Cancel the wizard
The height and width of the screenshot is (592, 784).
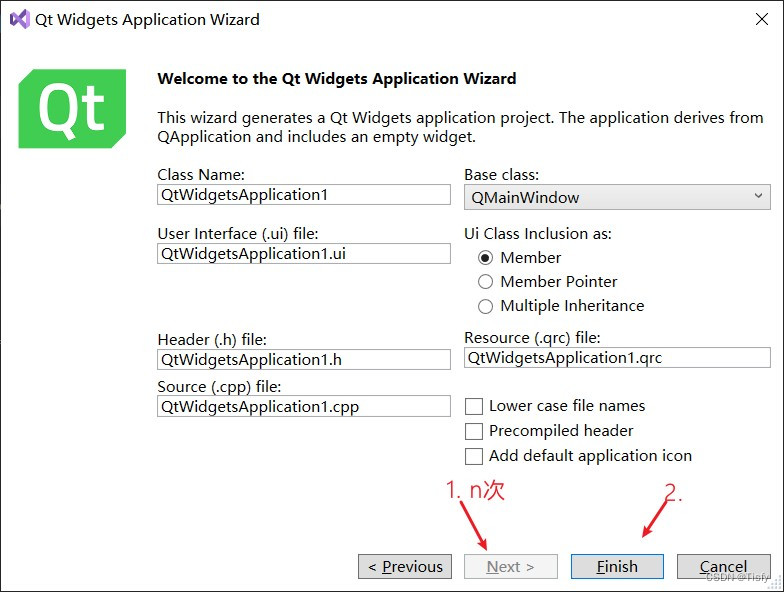point(723,566)
